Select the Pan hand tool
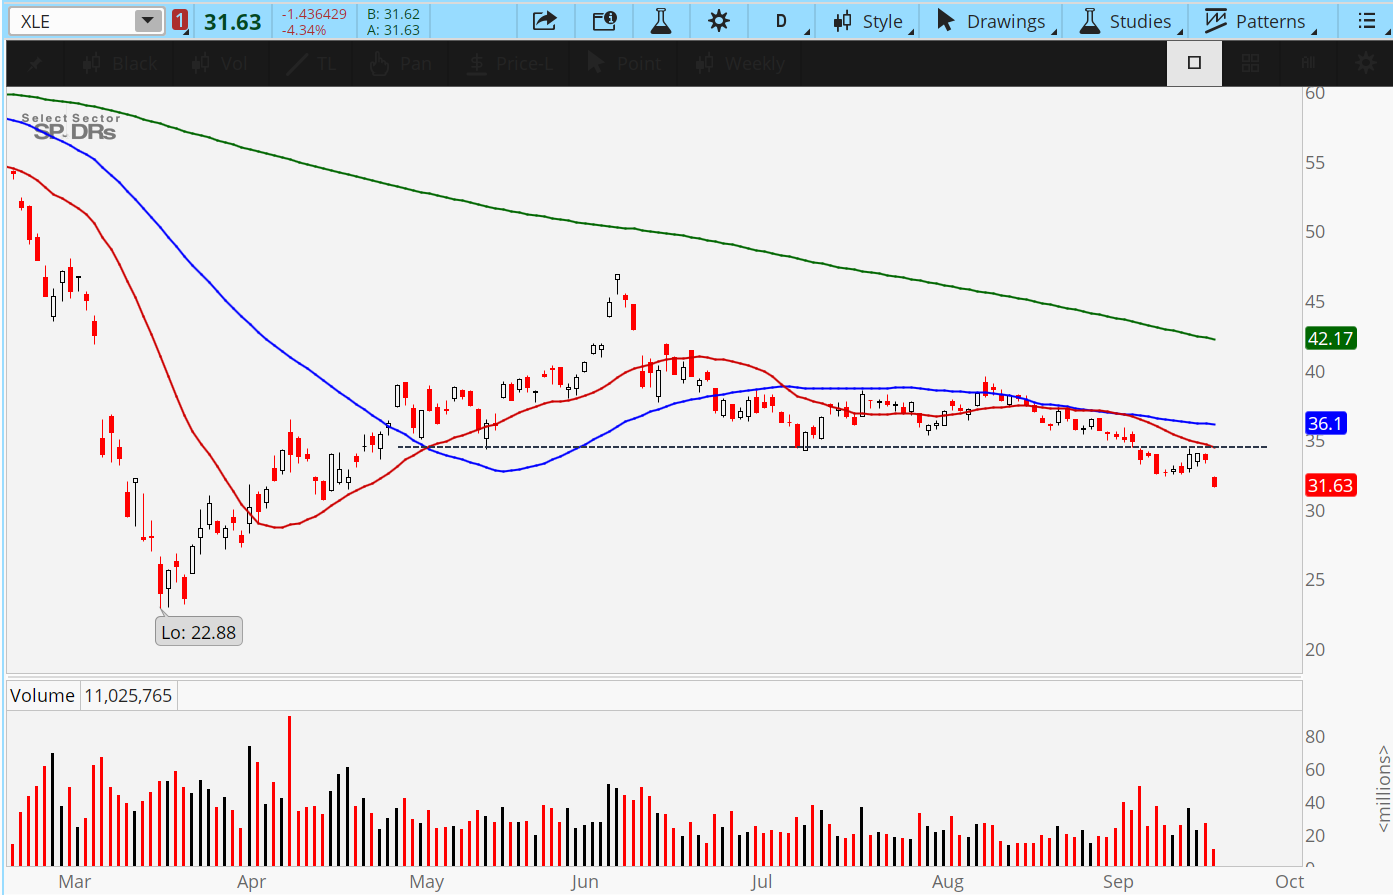The image size is (1393, 895). pos(400,64)
